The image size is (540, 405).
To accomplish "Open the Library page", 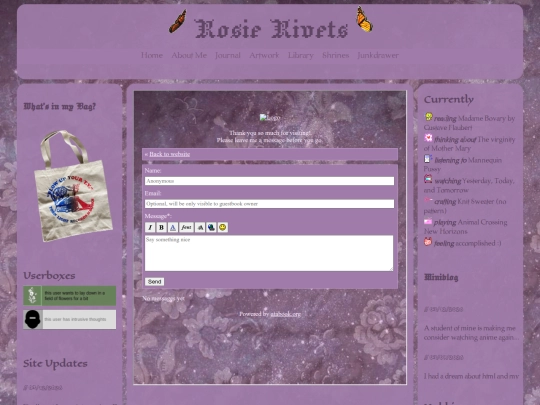I will [301, 55].
